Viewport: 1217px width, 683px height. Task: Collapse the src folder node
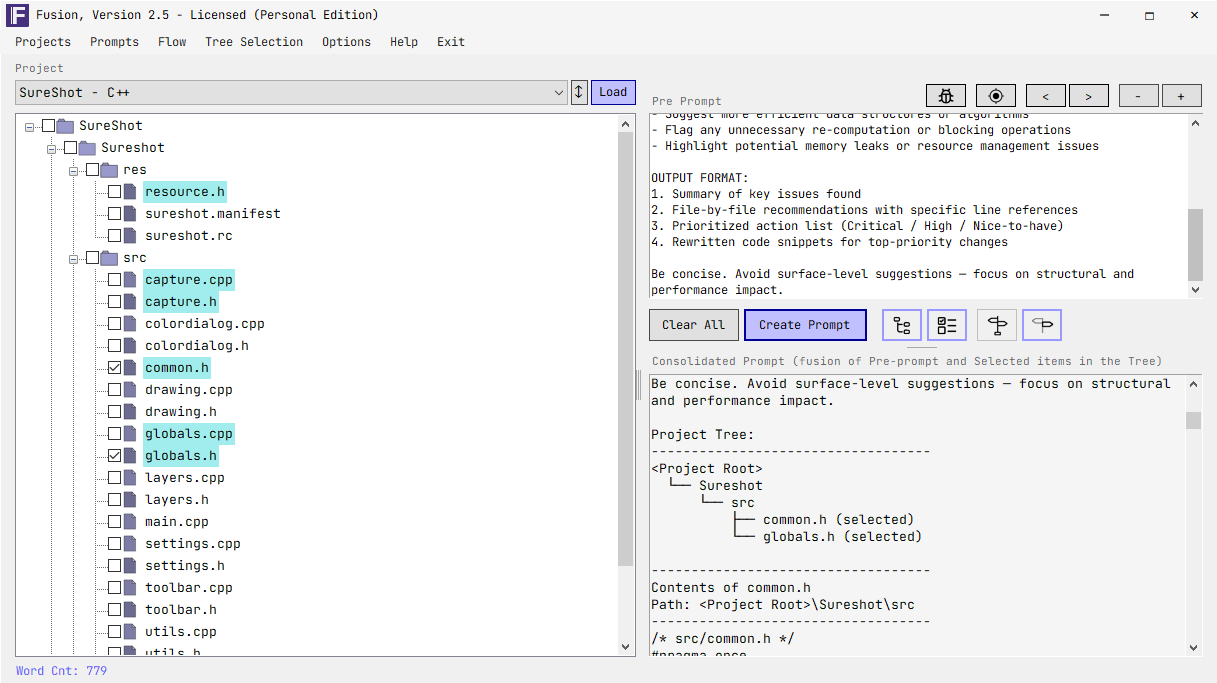[74, 259]
